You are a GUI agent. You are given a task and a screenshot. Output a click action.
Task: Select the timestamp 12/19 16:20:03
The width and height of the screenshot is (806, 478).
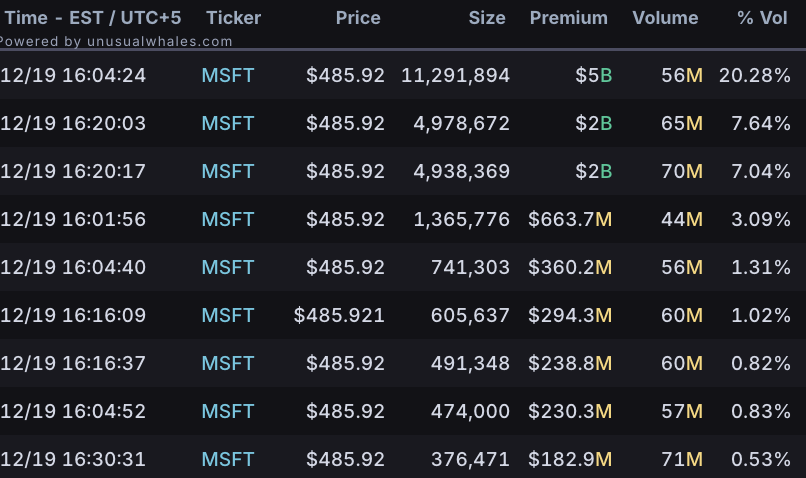[73, 123]
